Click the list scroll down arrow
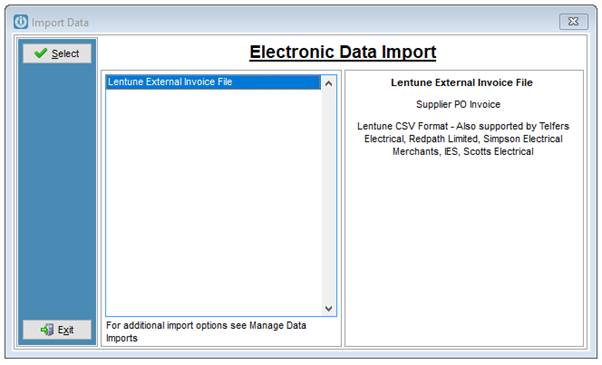This screenshot has height=365, width=602. 328,308
